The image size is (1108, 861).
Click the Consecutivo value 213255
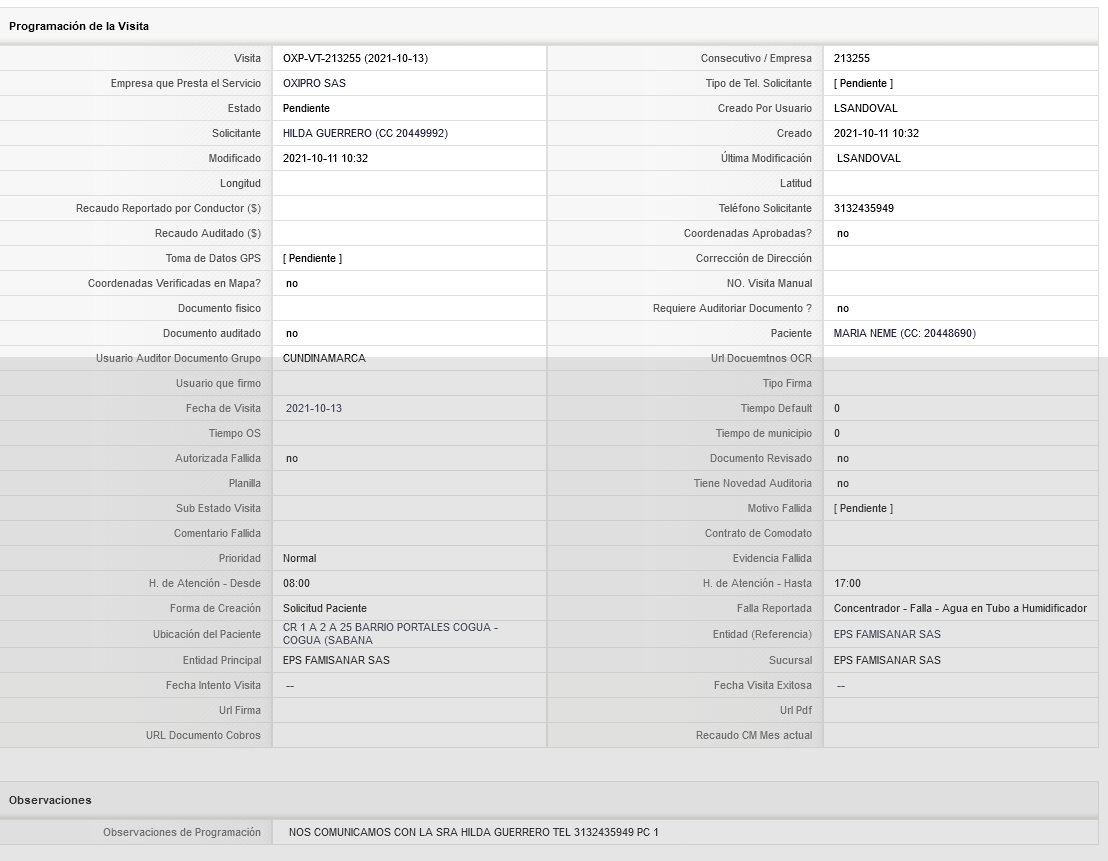coord(851,59)
